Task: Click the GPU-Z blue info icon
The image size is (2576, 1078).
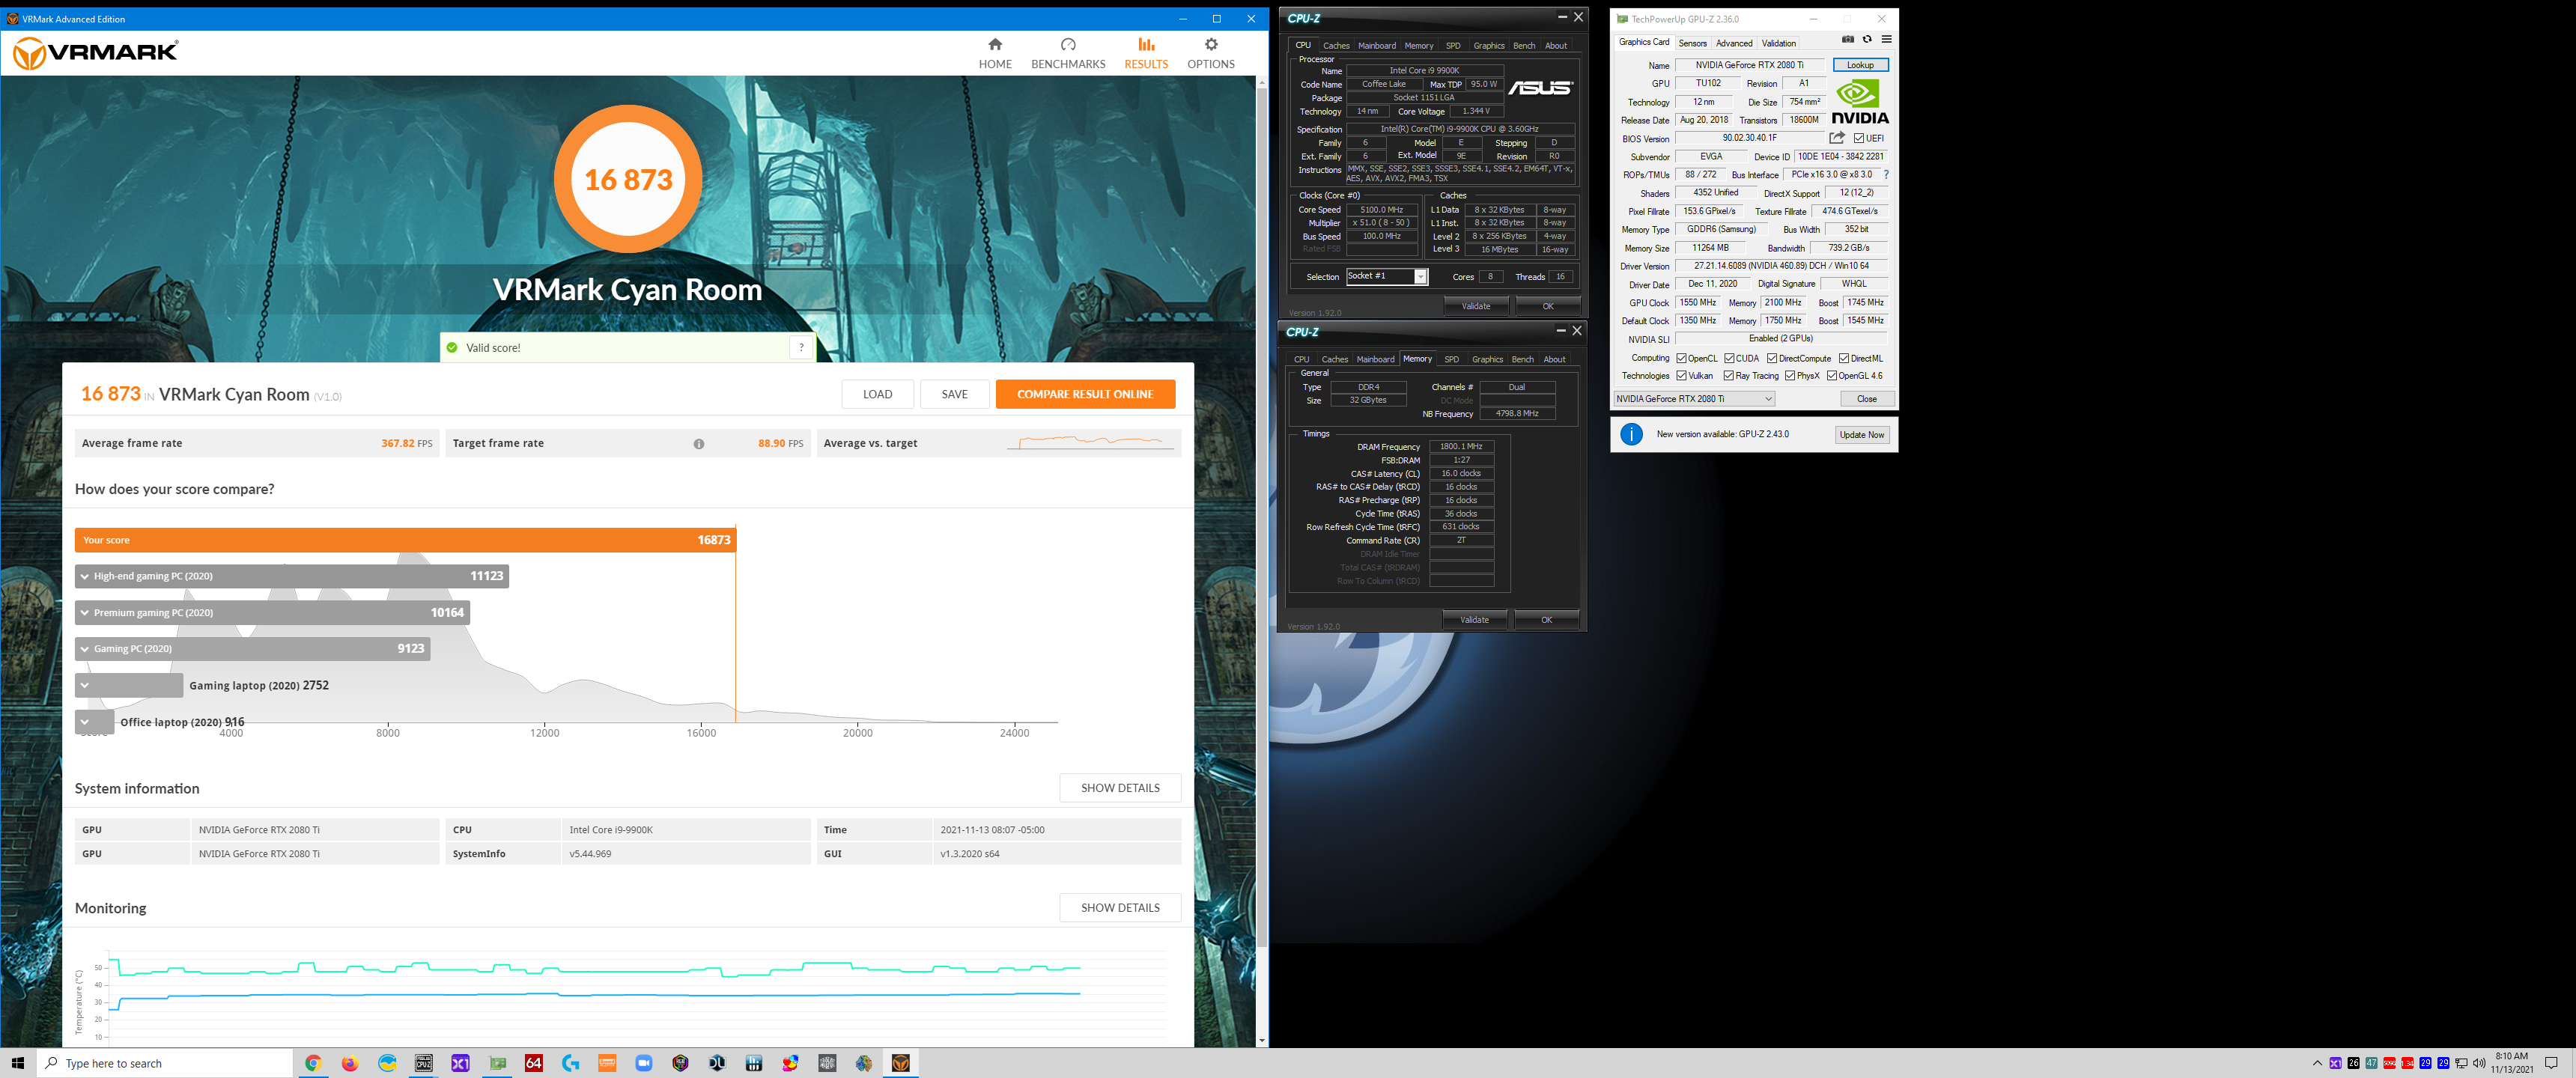Action: coord(1631,434)
